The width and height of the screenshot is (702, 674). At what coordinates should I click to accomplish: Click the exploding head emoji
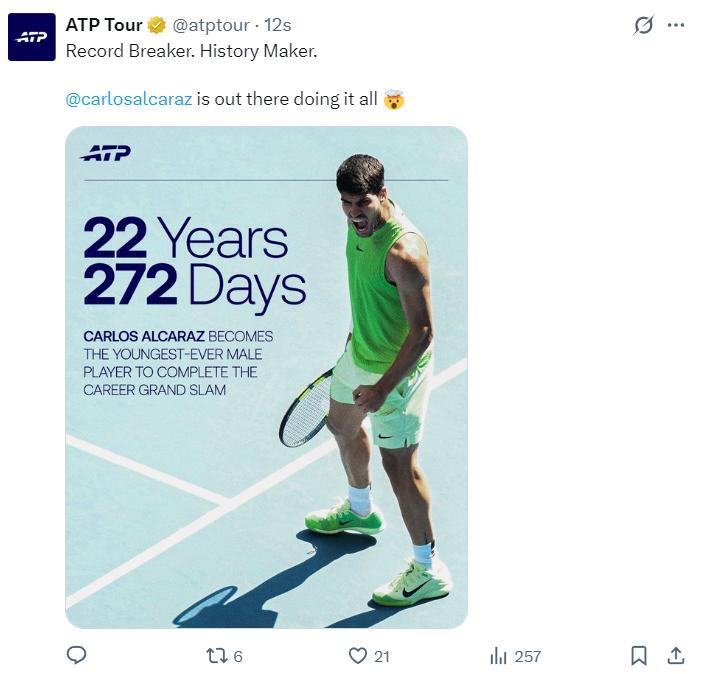pos(394,100)
